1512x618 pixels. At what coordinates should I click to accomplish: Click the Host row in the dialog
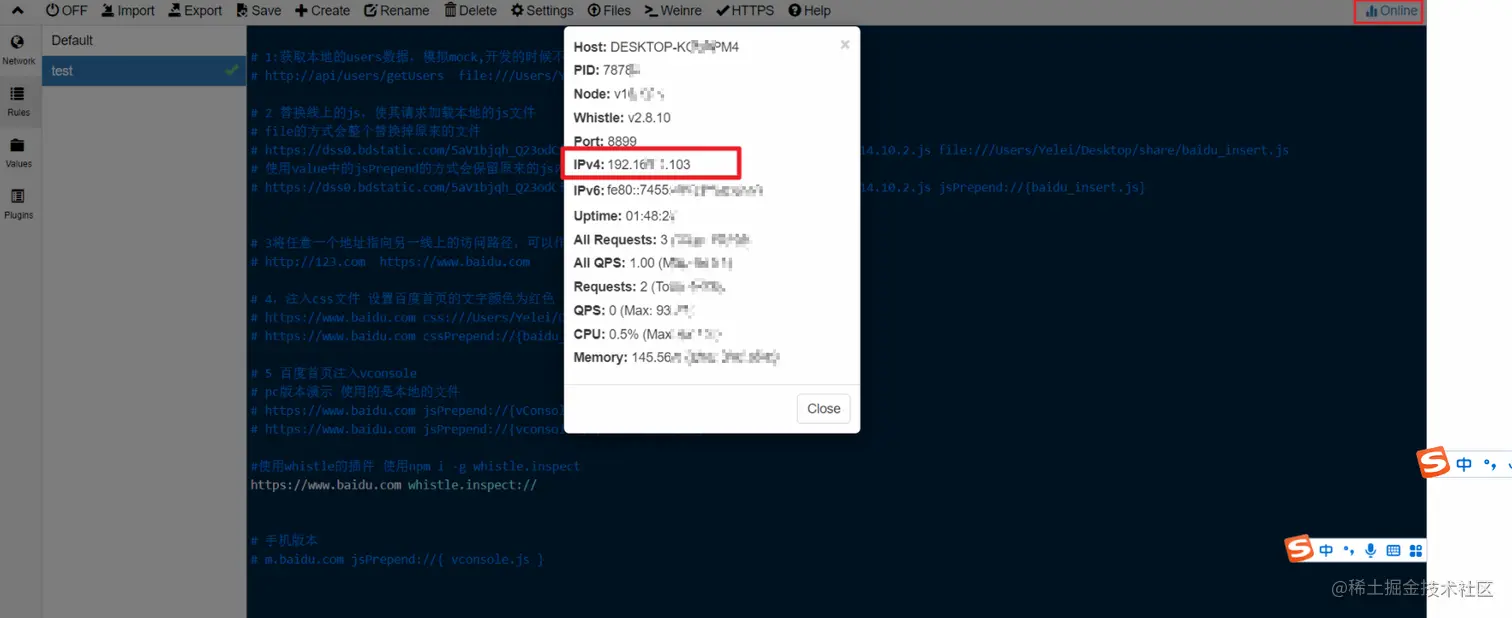pyautogui.click(x=657, y=47)
